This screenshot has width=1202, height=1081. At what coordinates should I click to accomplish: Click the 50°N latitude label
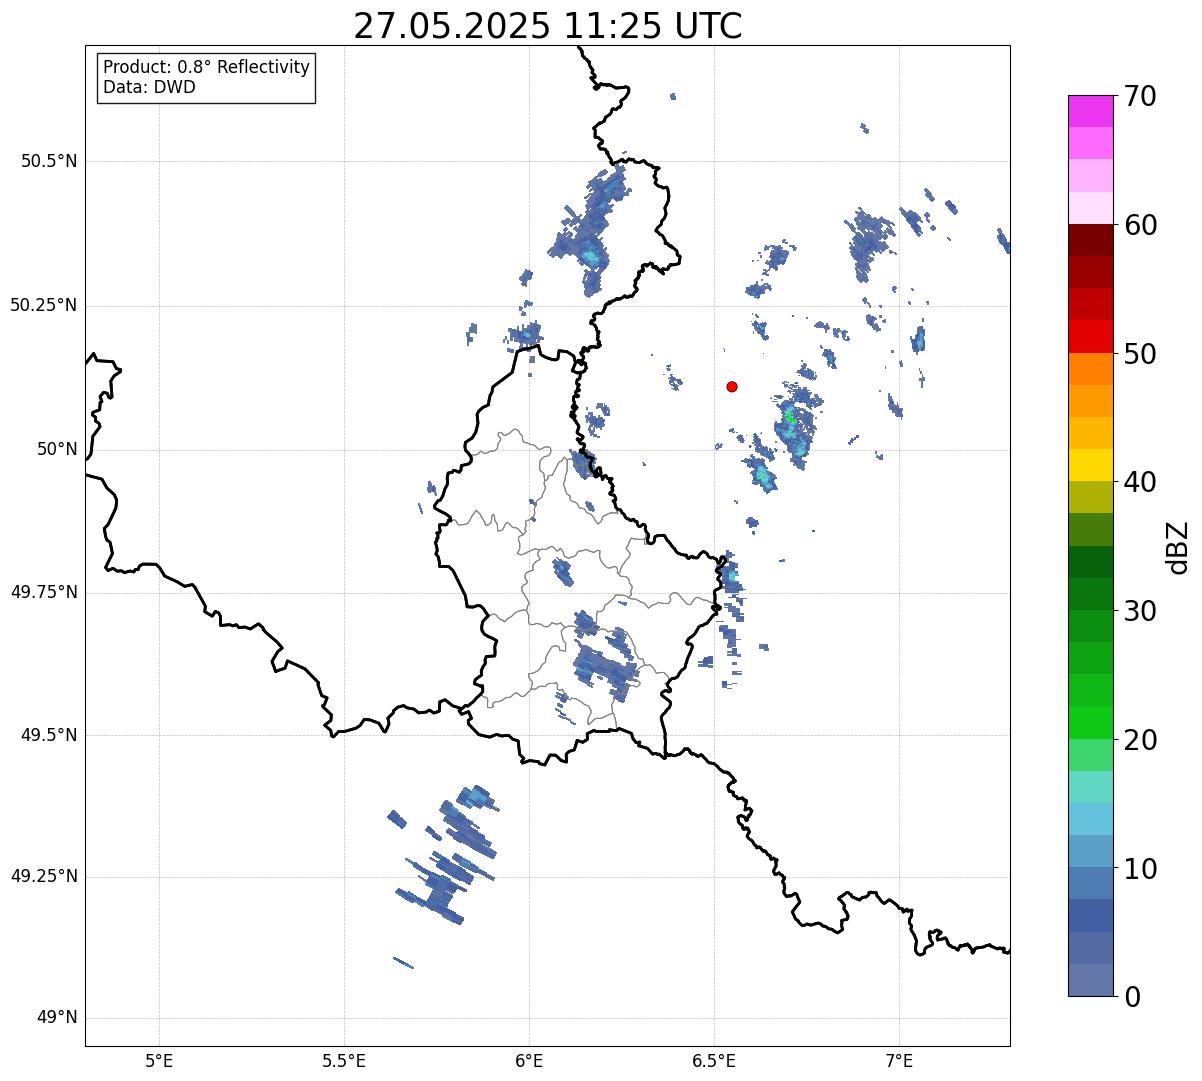coord(57,449)
